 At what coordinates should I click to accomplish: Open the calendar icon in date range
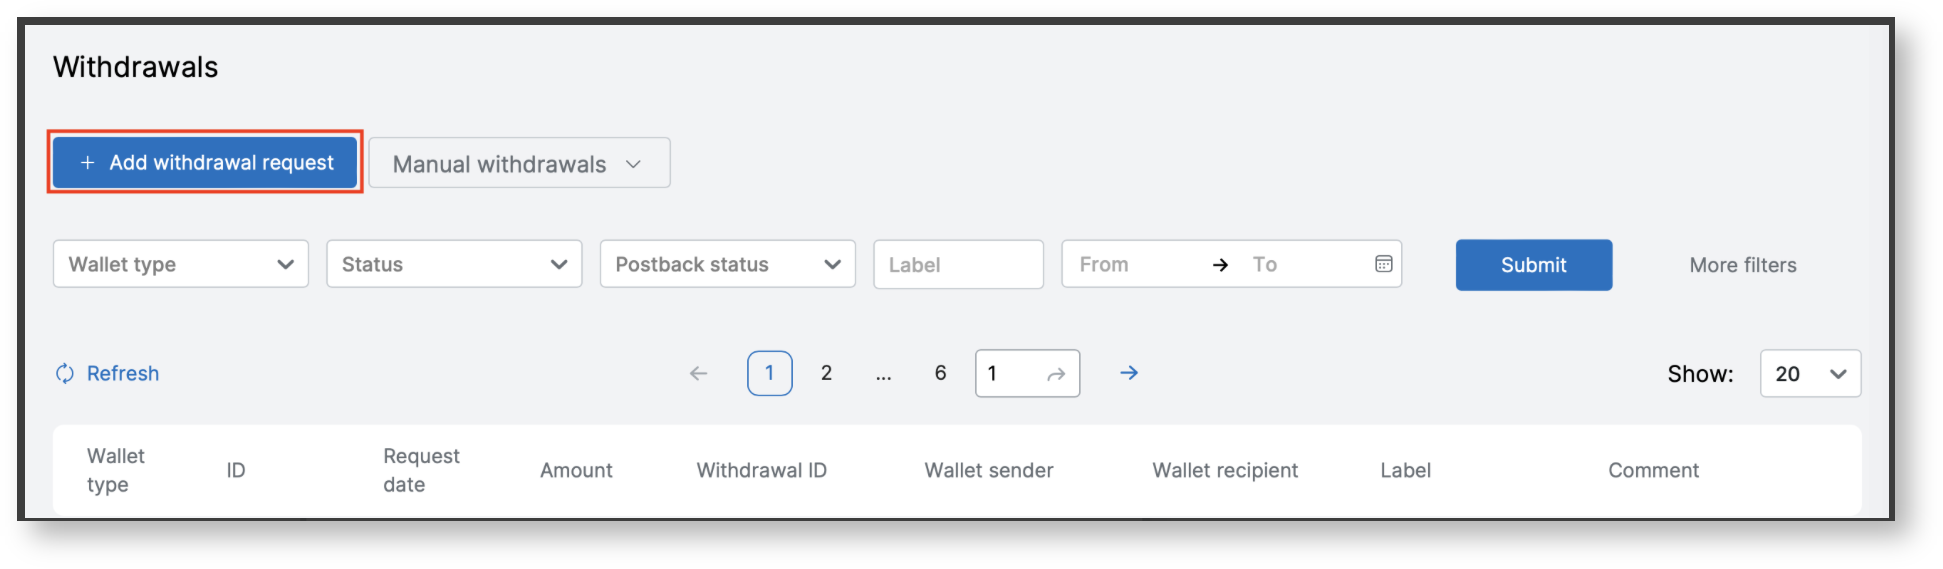click(x=1383, y=264)
